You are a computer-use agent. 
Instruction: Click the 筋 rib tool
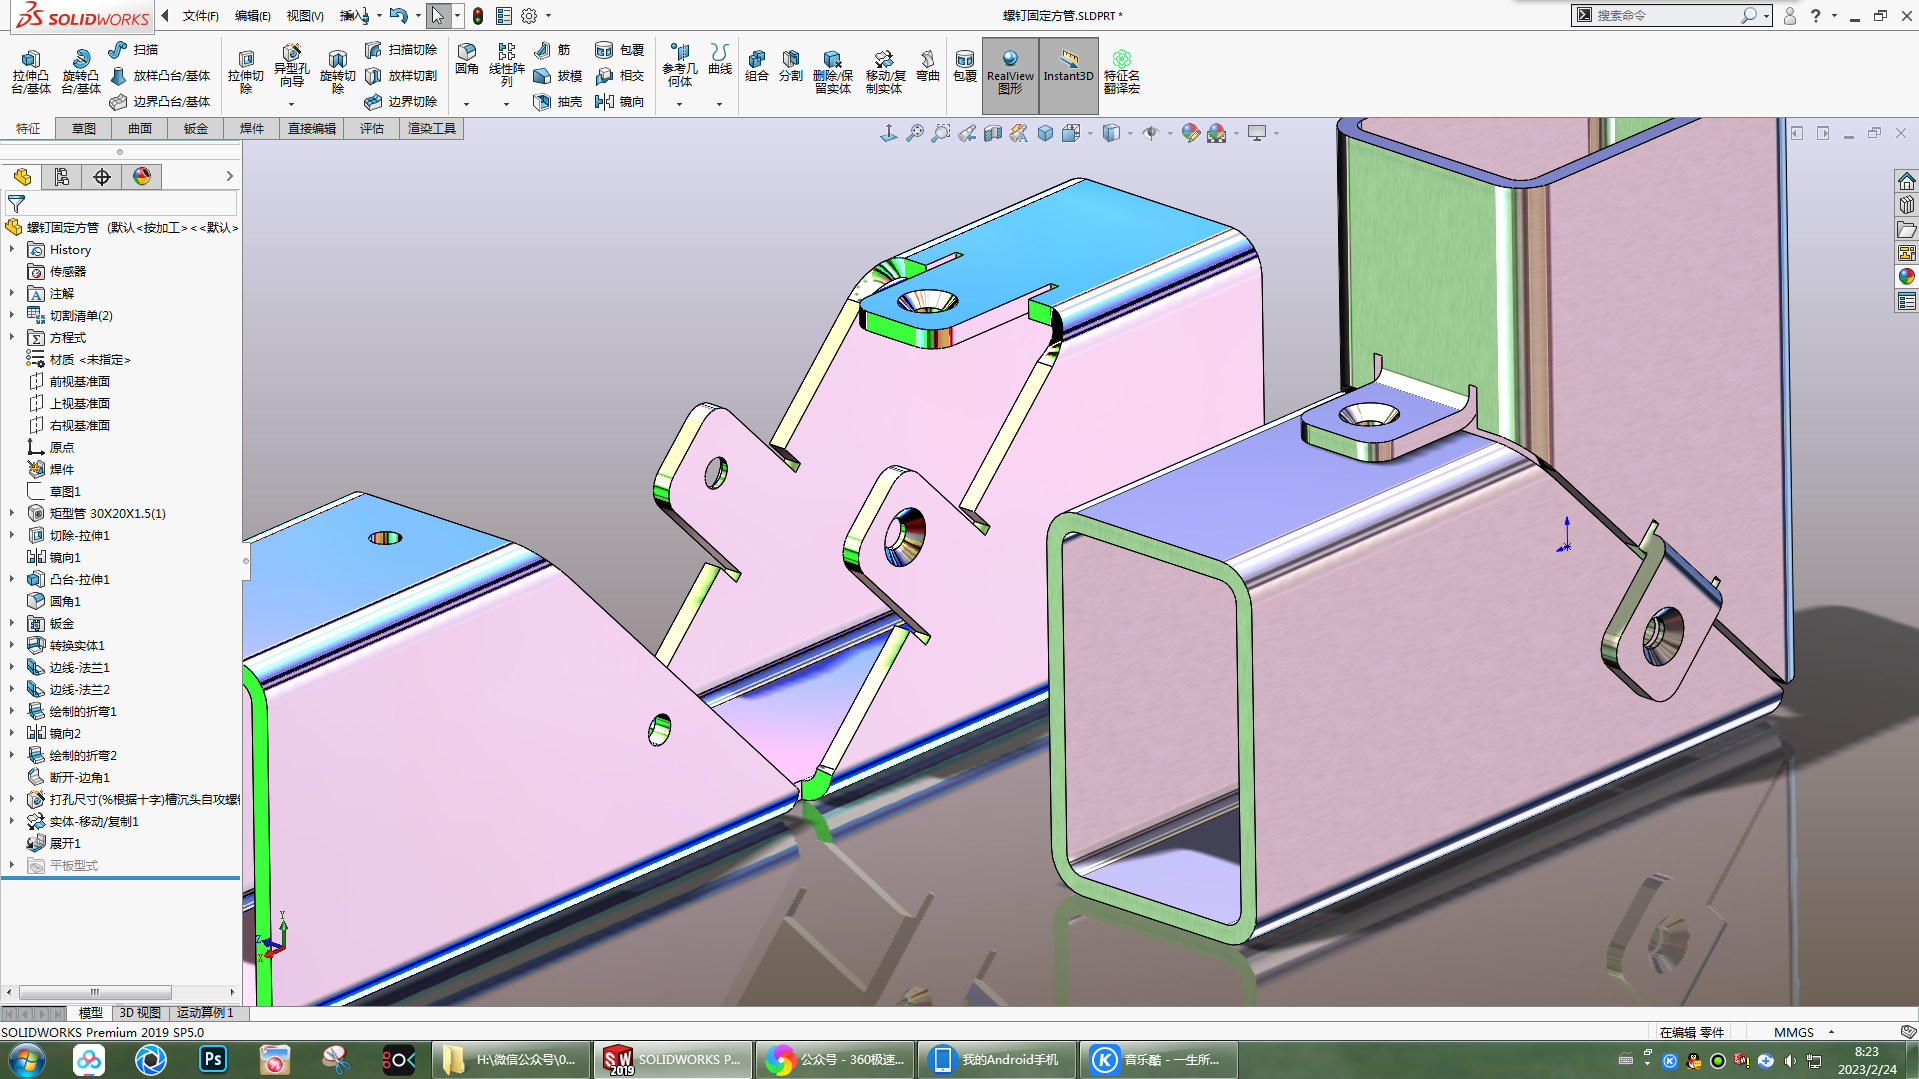552,49
